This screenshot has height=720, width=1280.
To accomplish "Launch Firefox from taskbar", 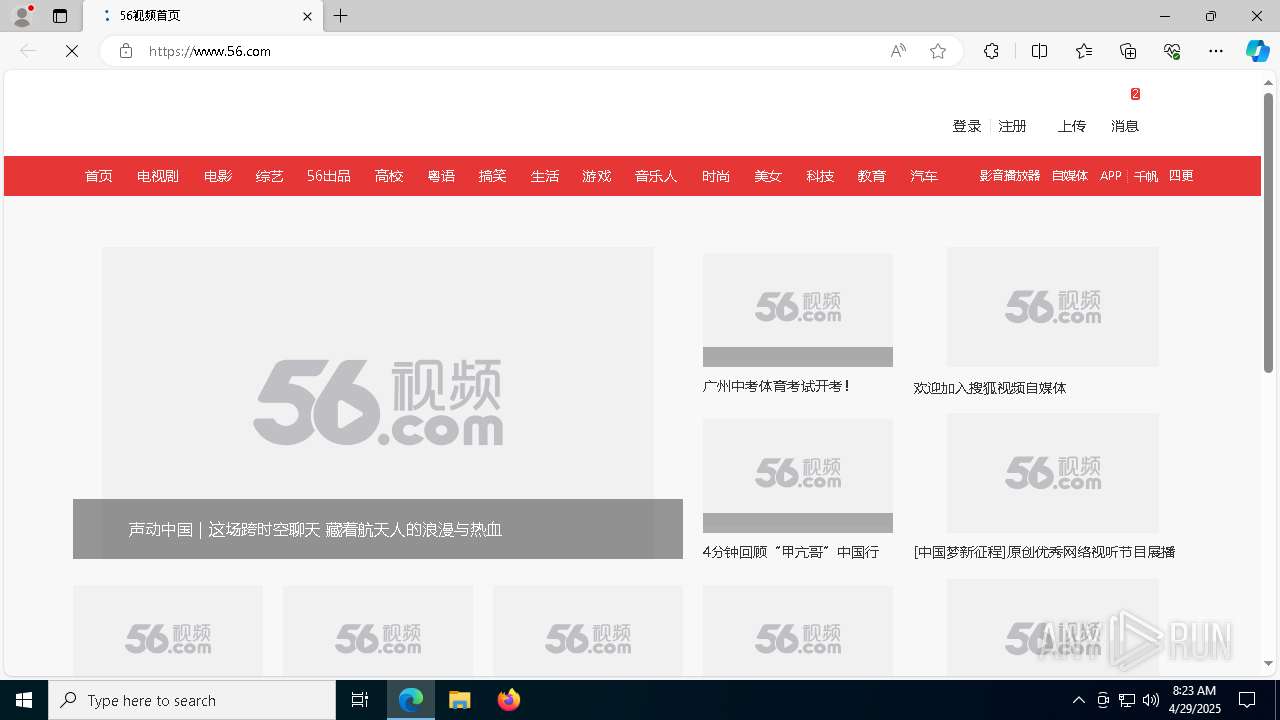I will click(x=508, y=700).
